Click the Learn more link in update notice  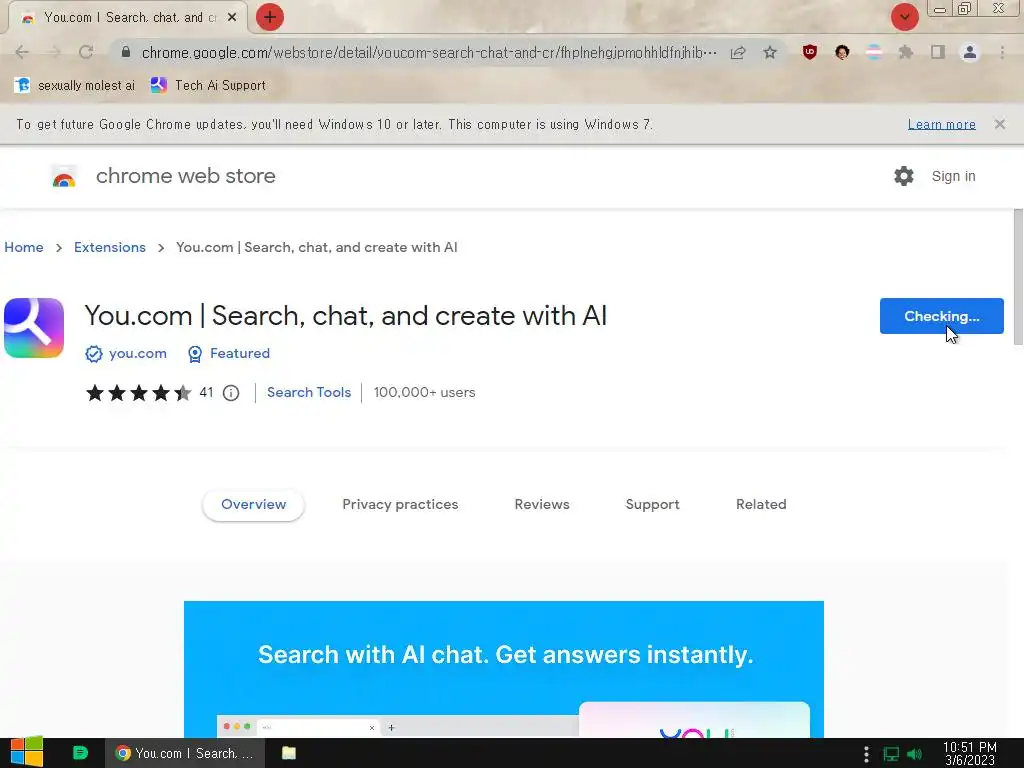click(x=941, y=124)
